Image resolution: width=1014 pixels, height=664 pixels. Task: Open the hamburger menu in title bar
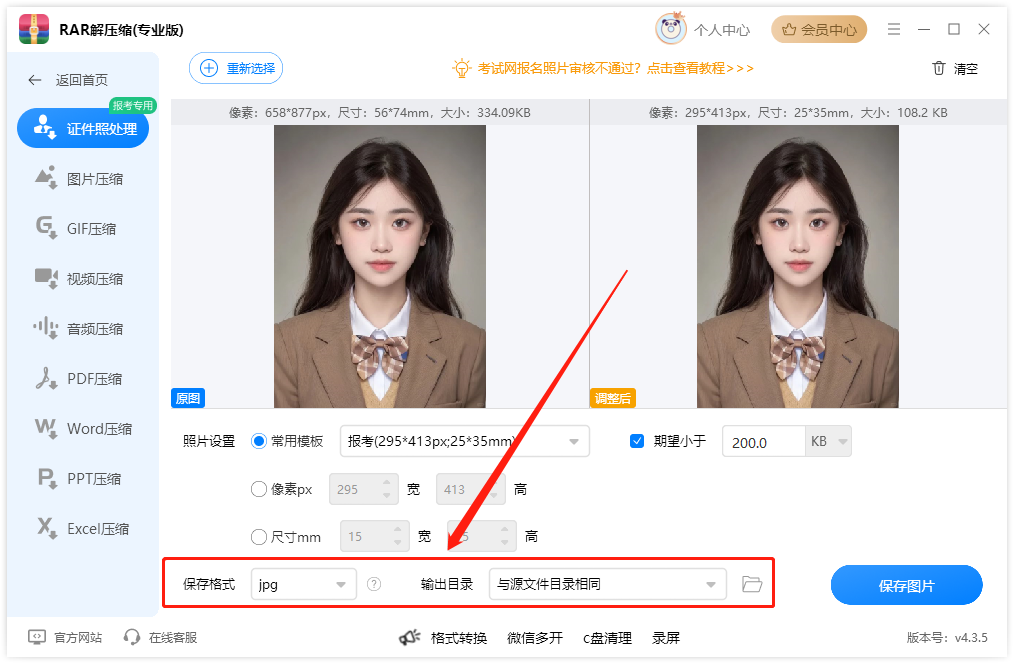point(894,29)
